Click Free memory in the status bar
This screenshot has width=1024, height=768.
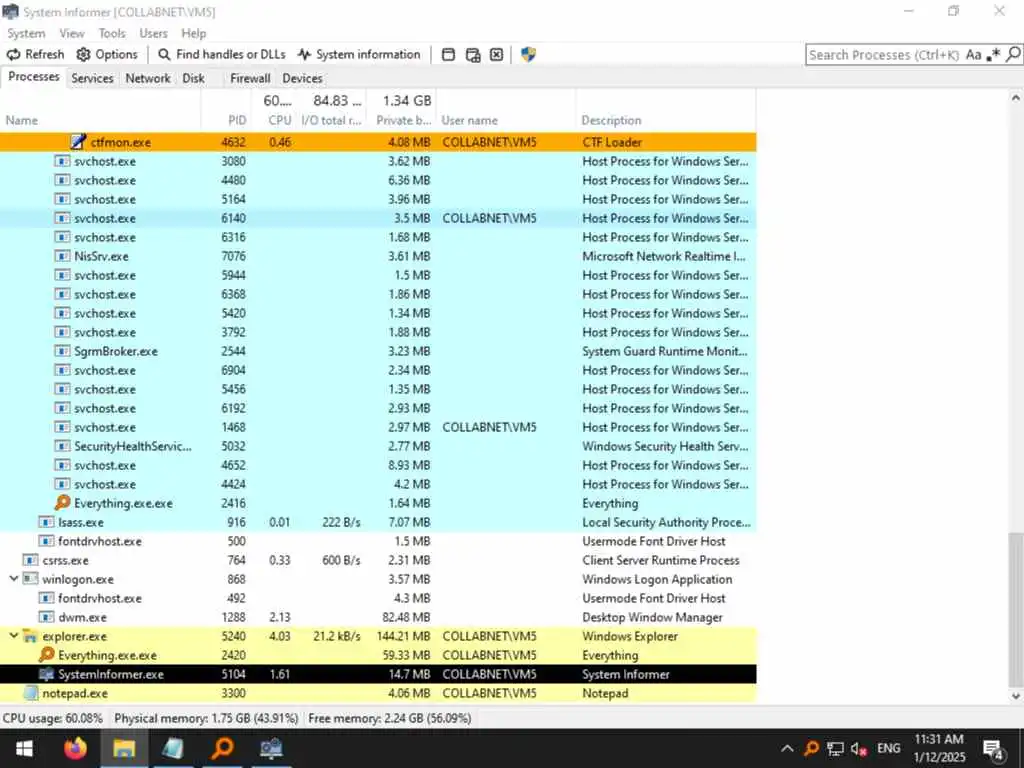tap(389, 718)
